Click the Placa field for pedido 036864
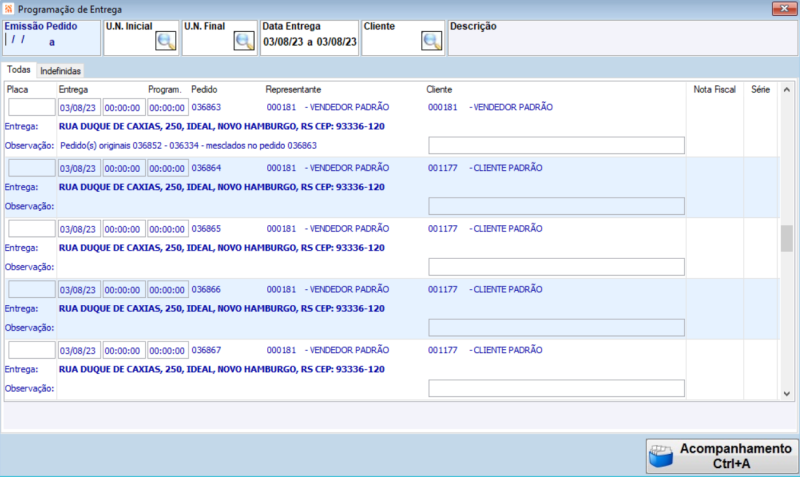Viewport: 800px width, 477px height. (32, 168)
